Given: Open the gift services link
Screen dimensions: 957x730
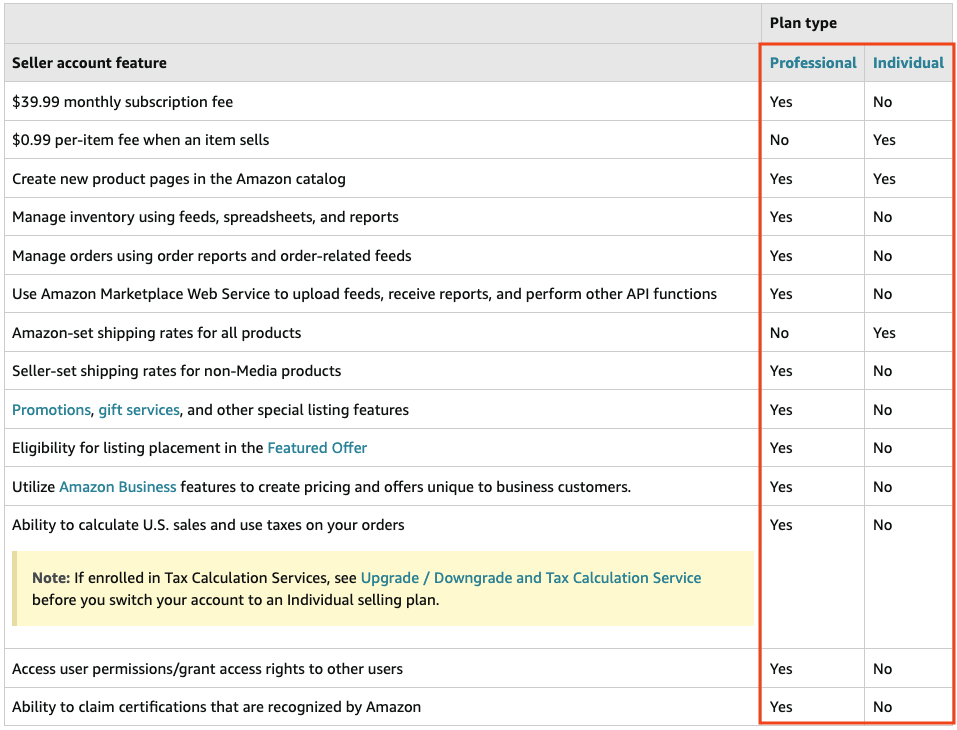Looking at the screenshot, I should (139, 410).
